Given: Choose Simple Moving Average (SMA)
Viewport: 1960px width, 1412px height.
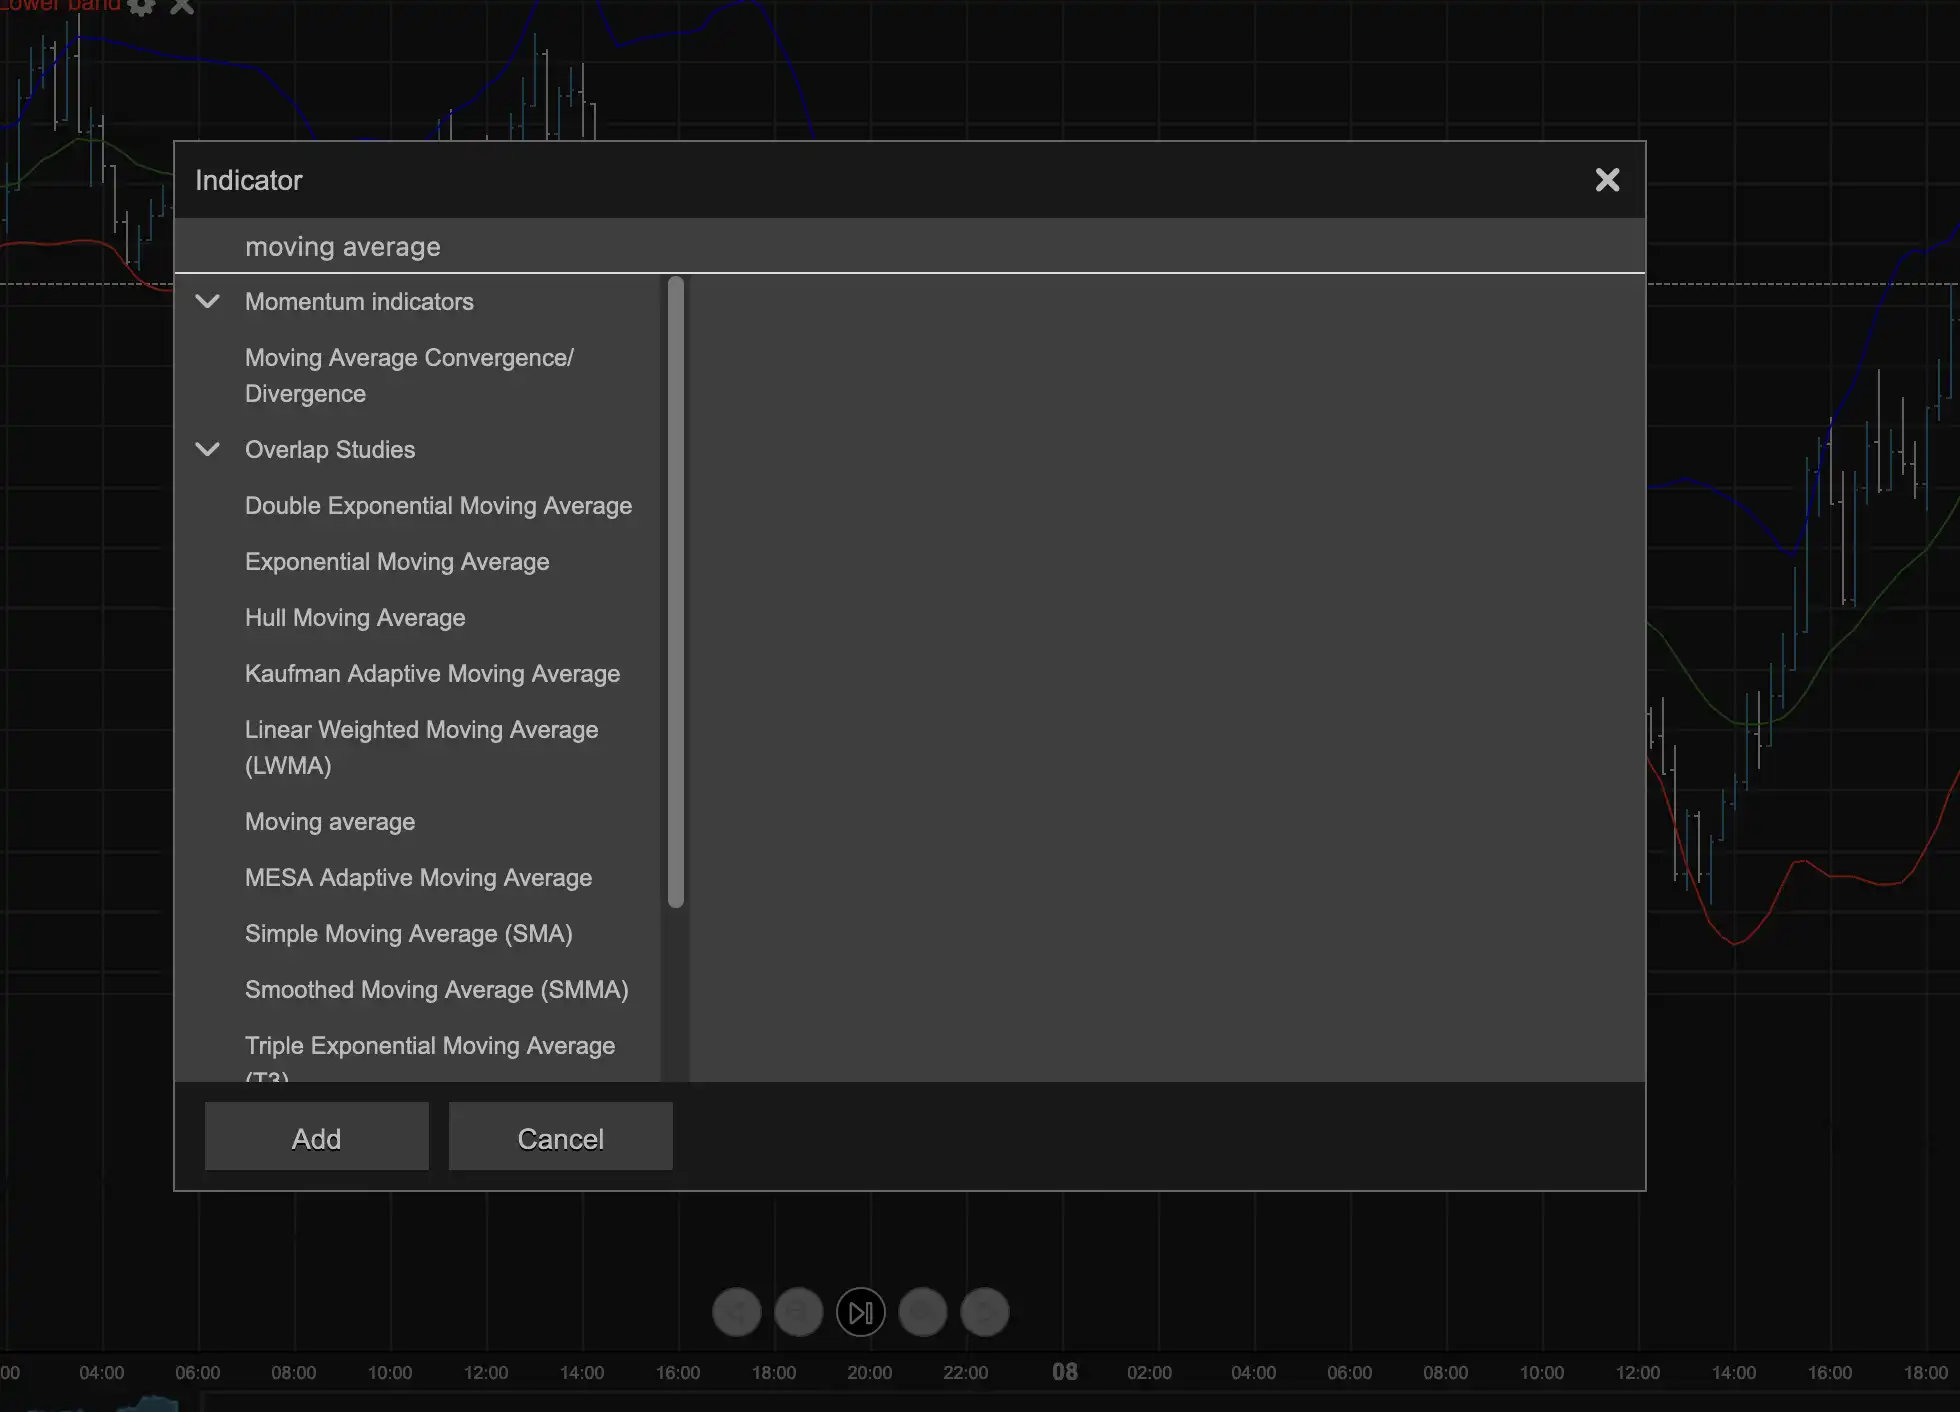Looking at the screenshot, I should 408,934.
